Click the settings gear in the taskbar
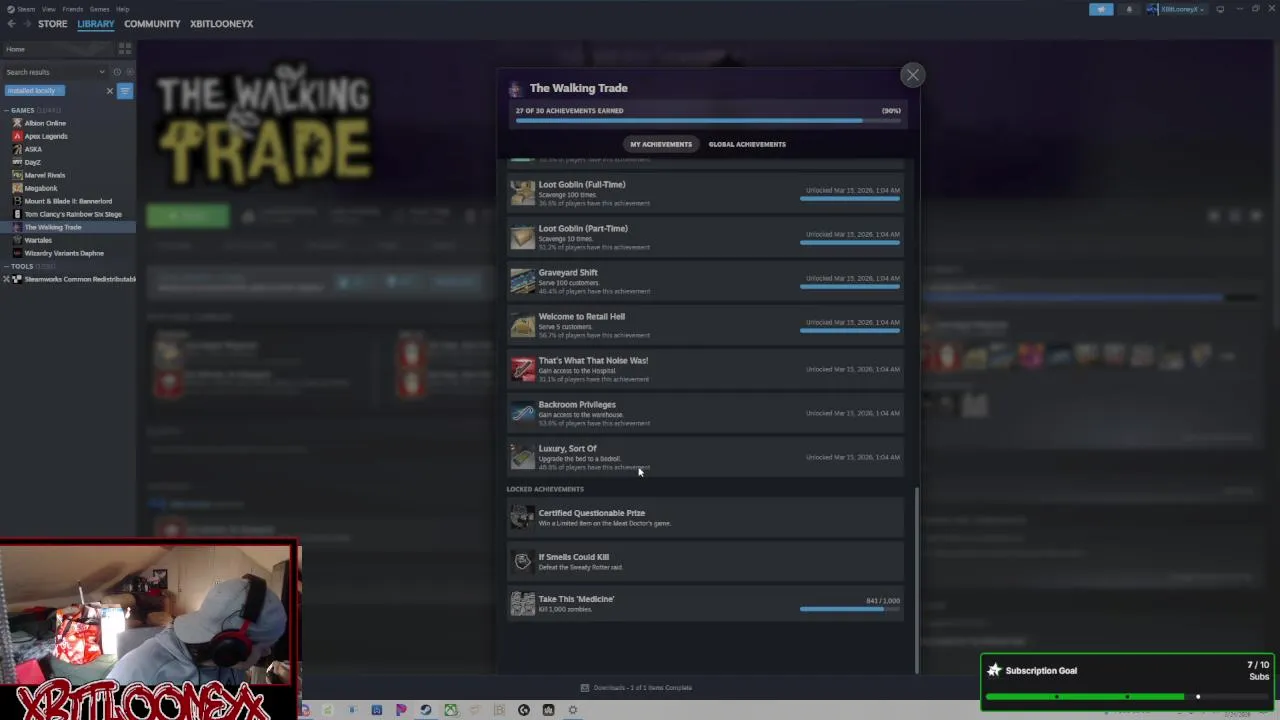Image resolution: width=1280 pixels, height=720 pixels. pyautogui.click(x=573, y=710)
